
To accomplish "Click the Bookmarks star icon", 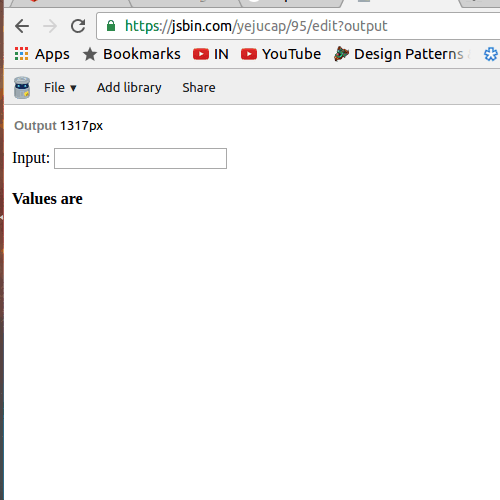I will pos(90,54).
